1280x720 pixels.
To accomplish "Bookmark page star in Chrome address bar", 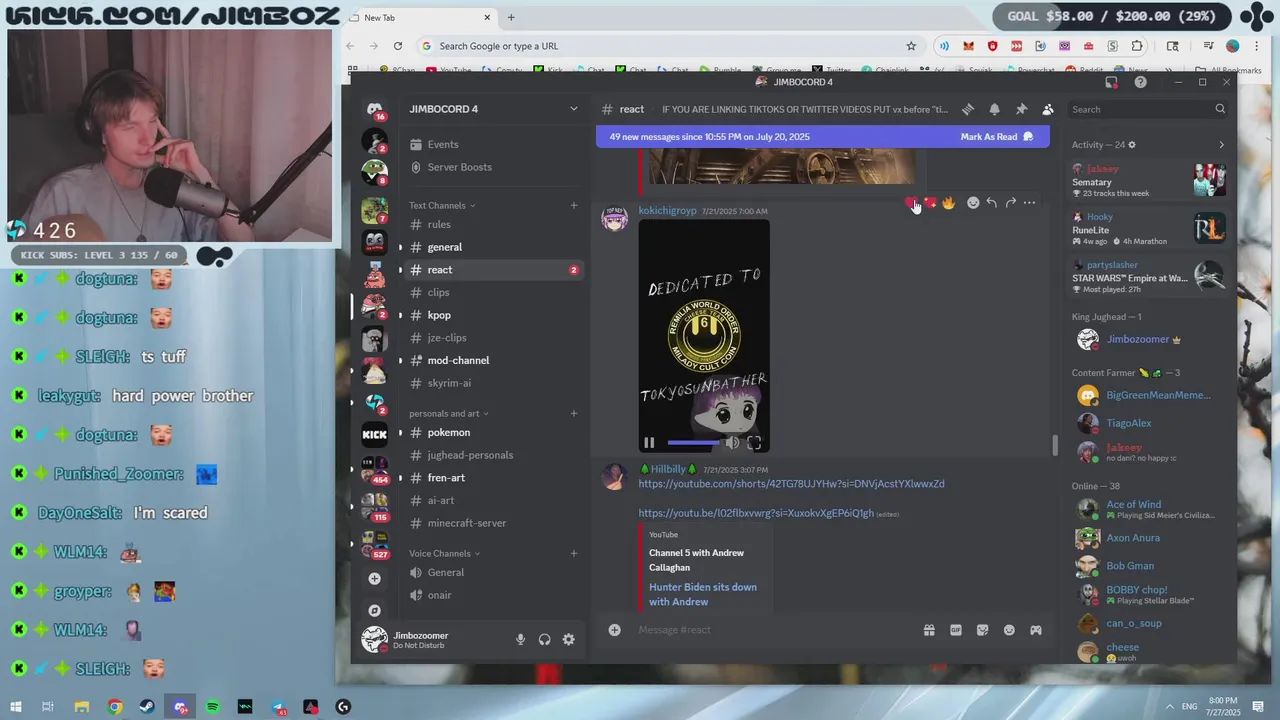I will click(911, 46).
